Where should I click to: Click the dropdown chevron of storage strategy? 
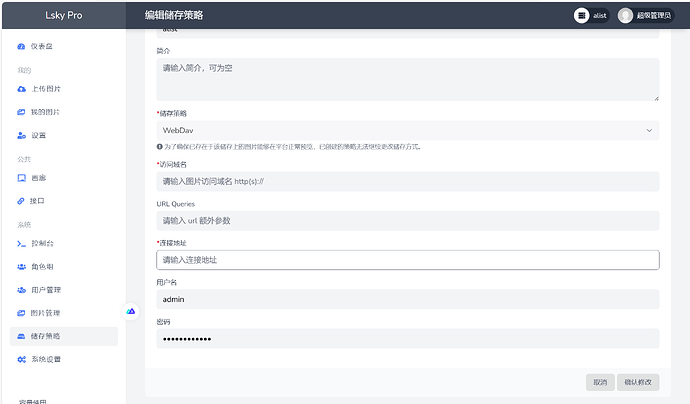point(649,130)
